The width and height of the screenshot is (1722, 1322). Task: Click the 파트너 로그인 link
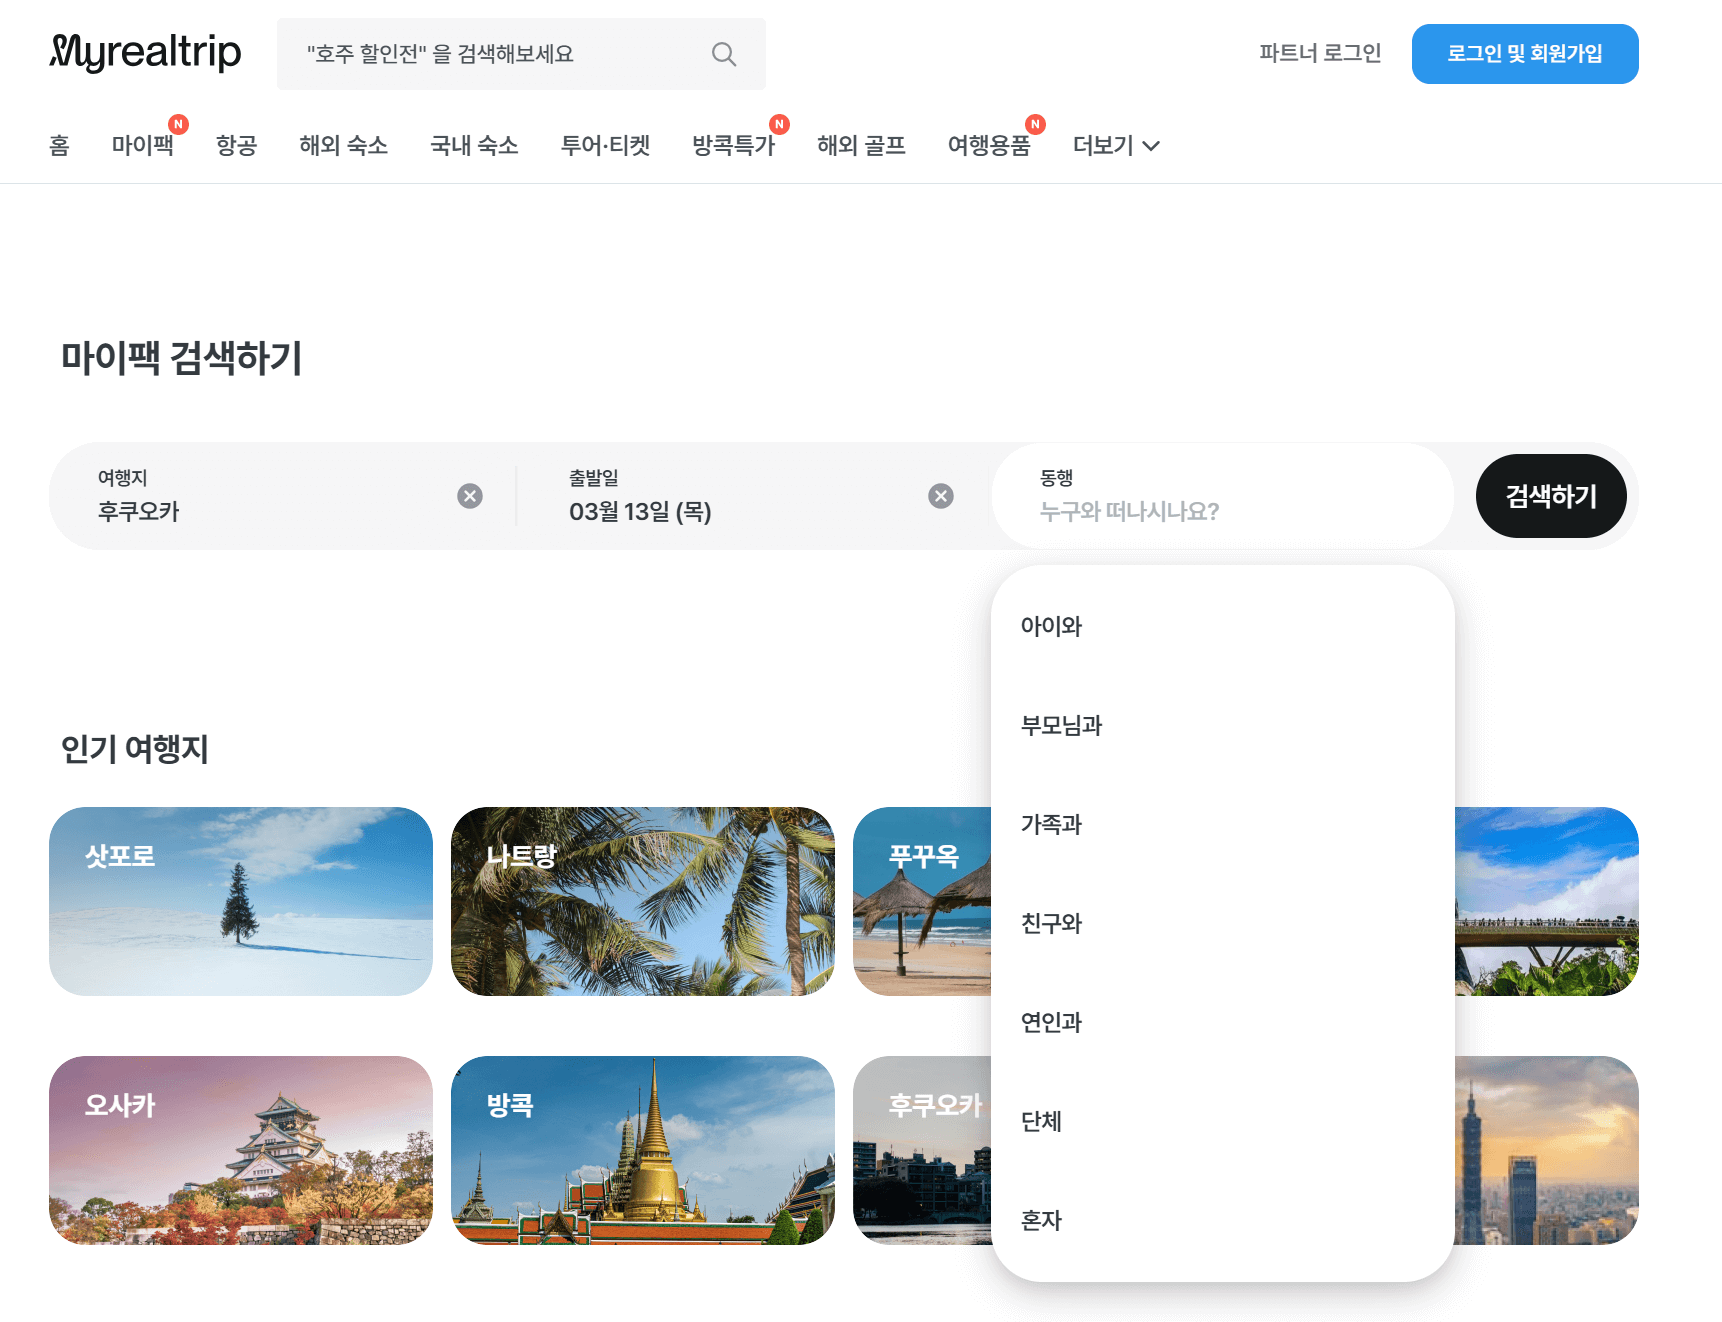coord(1320,53)
